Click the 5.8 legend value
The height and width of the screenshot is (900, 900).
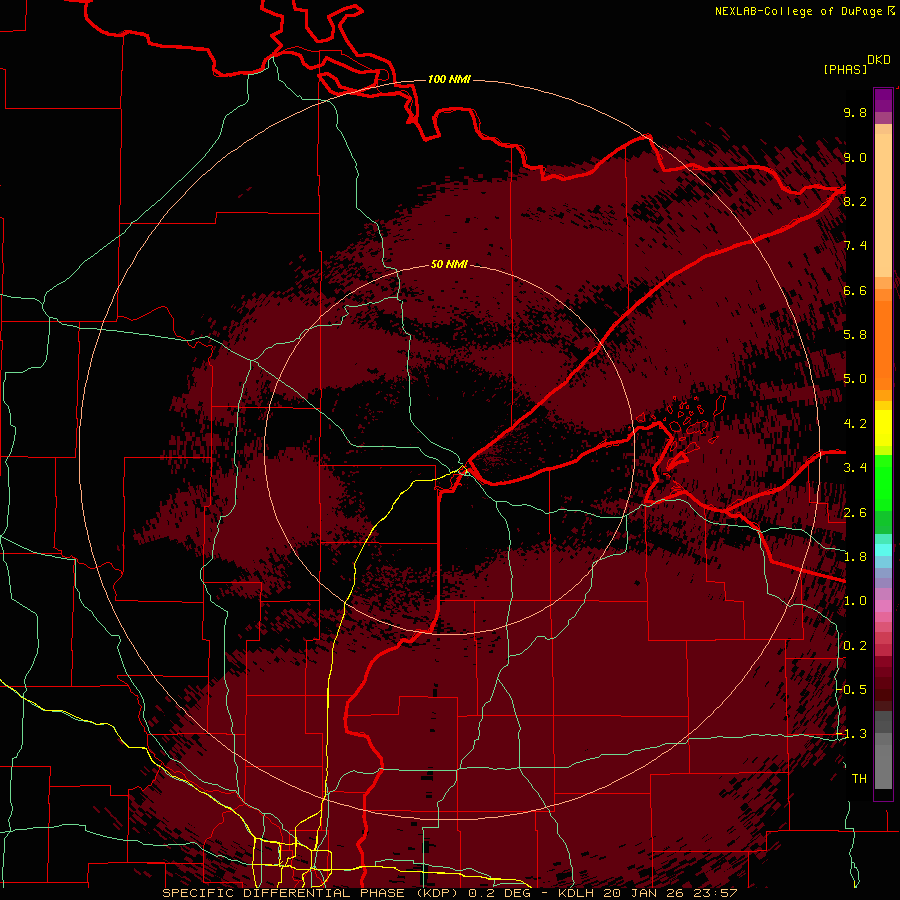[855, 335]
